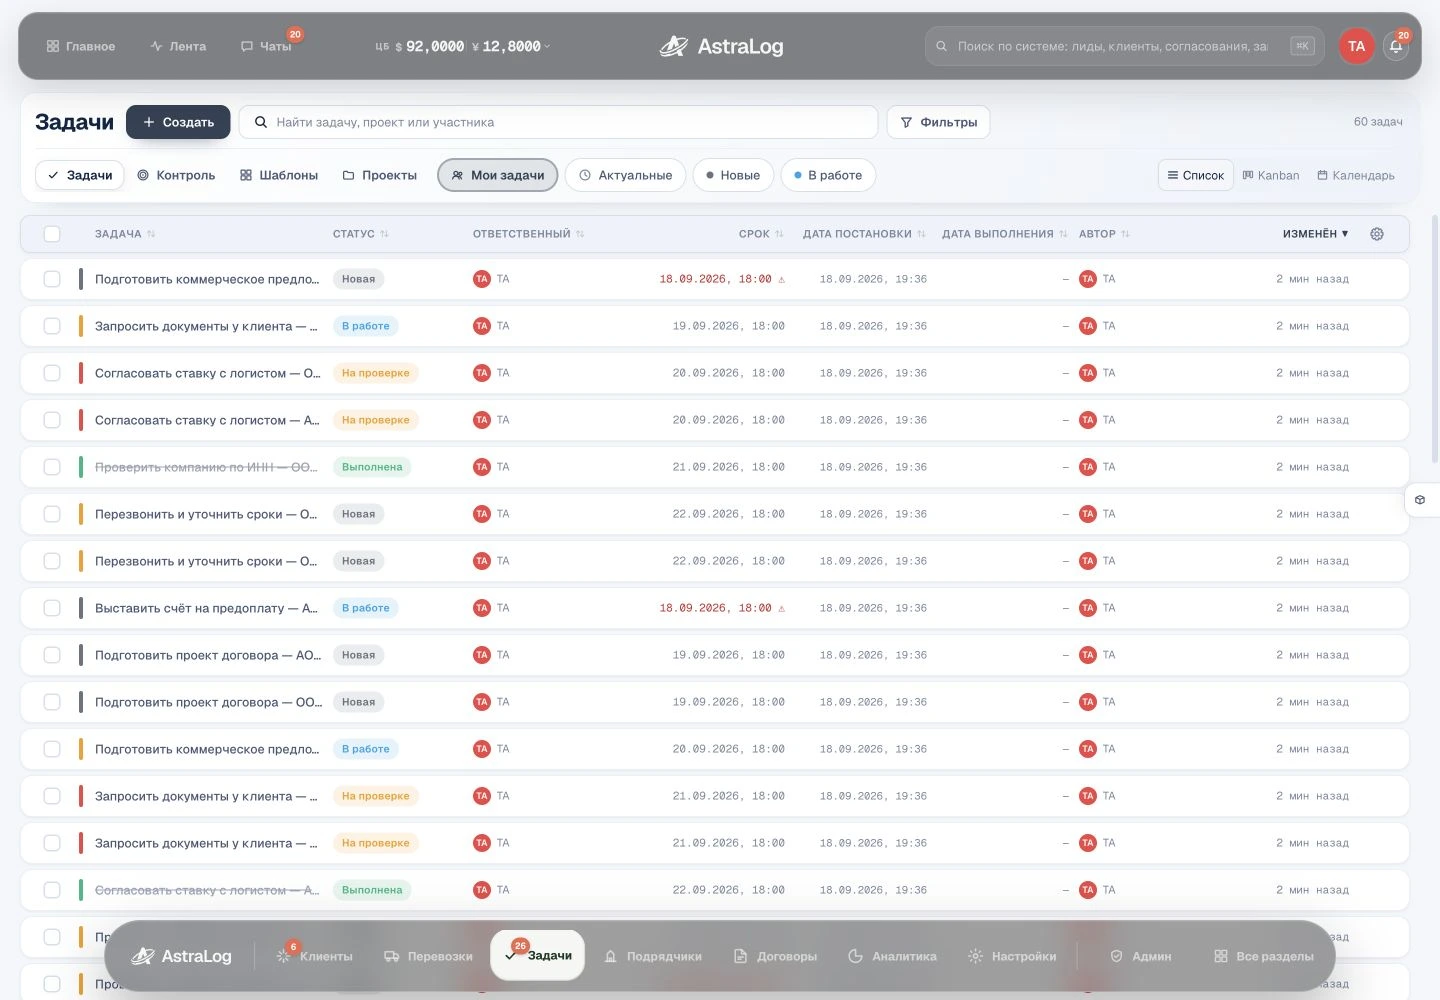Click the AstraLog logo in top bar
Screen dimensions: 1440x1000
721,46
